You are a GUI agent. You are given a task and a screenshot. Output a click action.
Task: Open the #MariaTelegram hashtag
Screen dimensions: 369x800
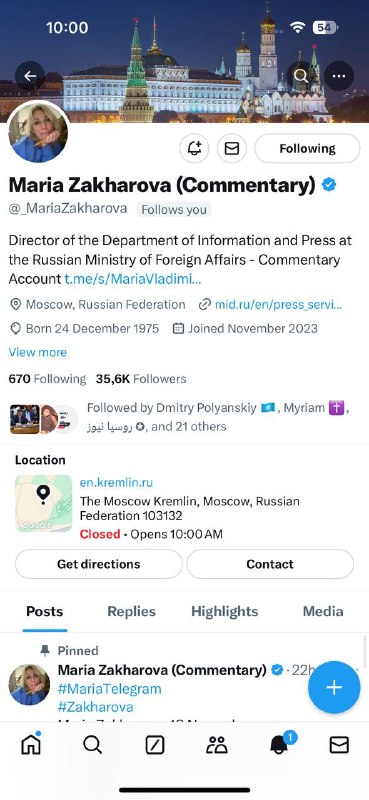pos(109,689)
